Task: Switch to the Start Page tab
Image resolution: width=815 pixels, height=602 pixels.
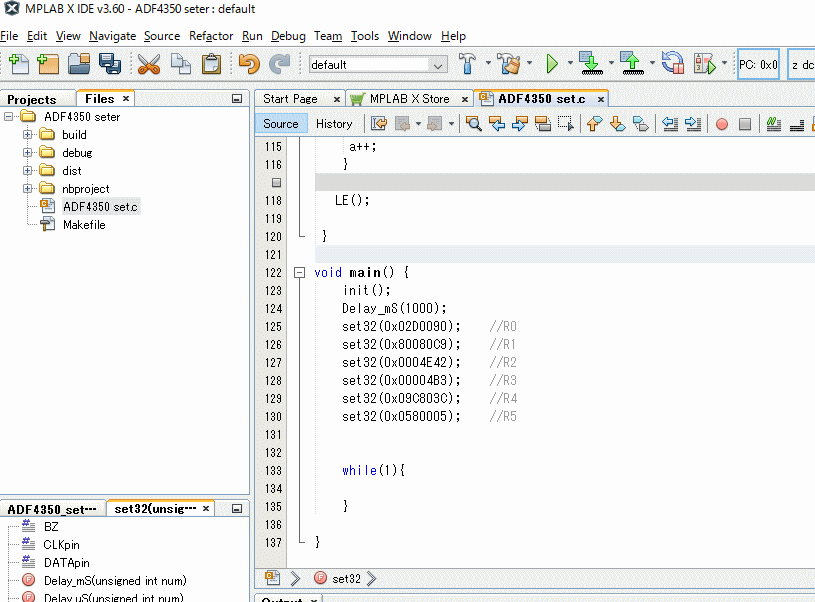Action: [x=290, y=99]
